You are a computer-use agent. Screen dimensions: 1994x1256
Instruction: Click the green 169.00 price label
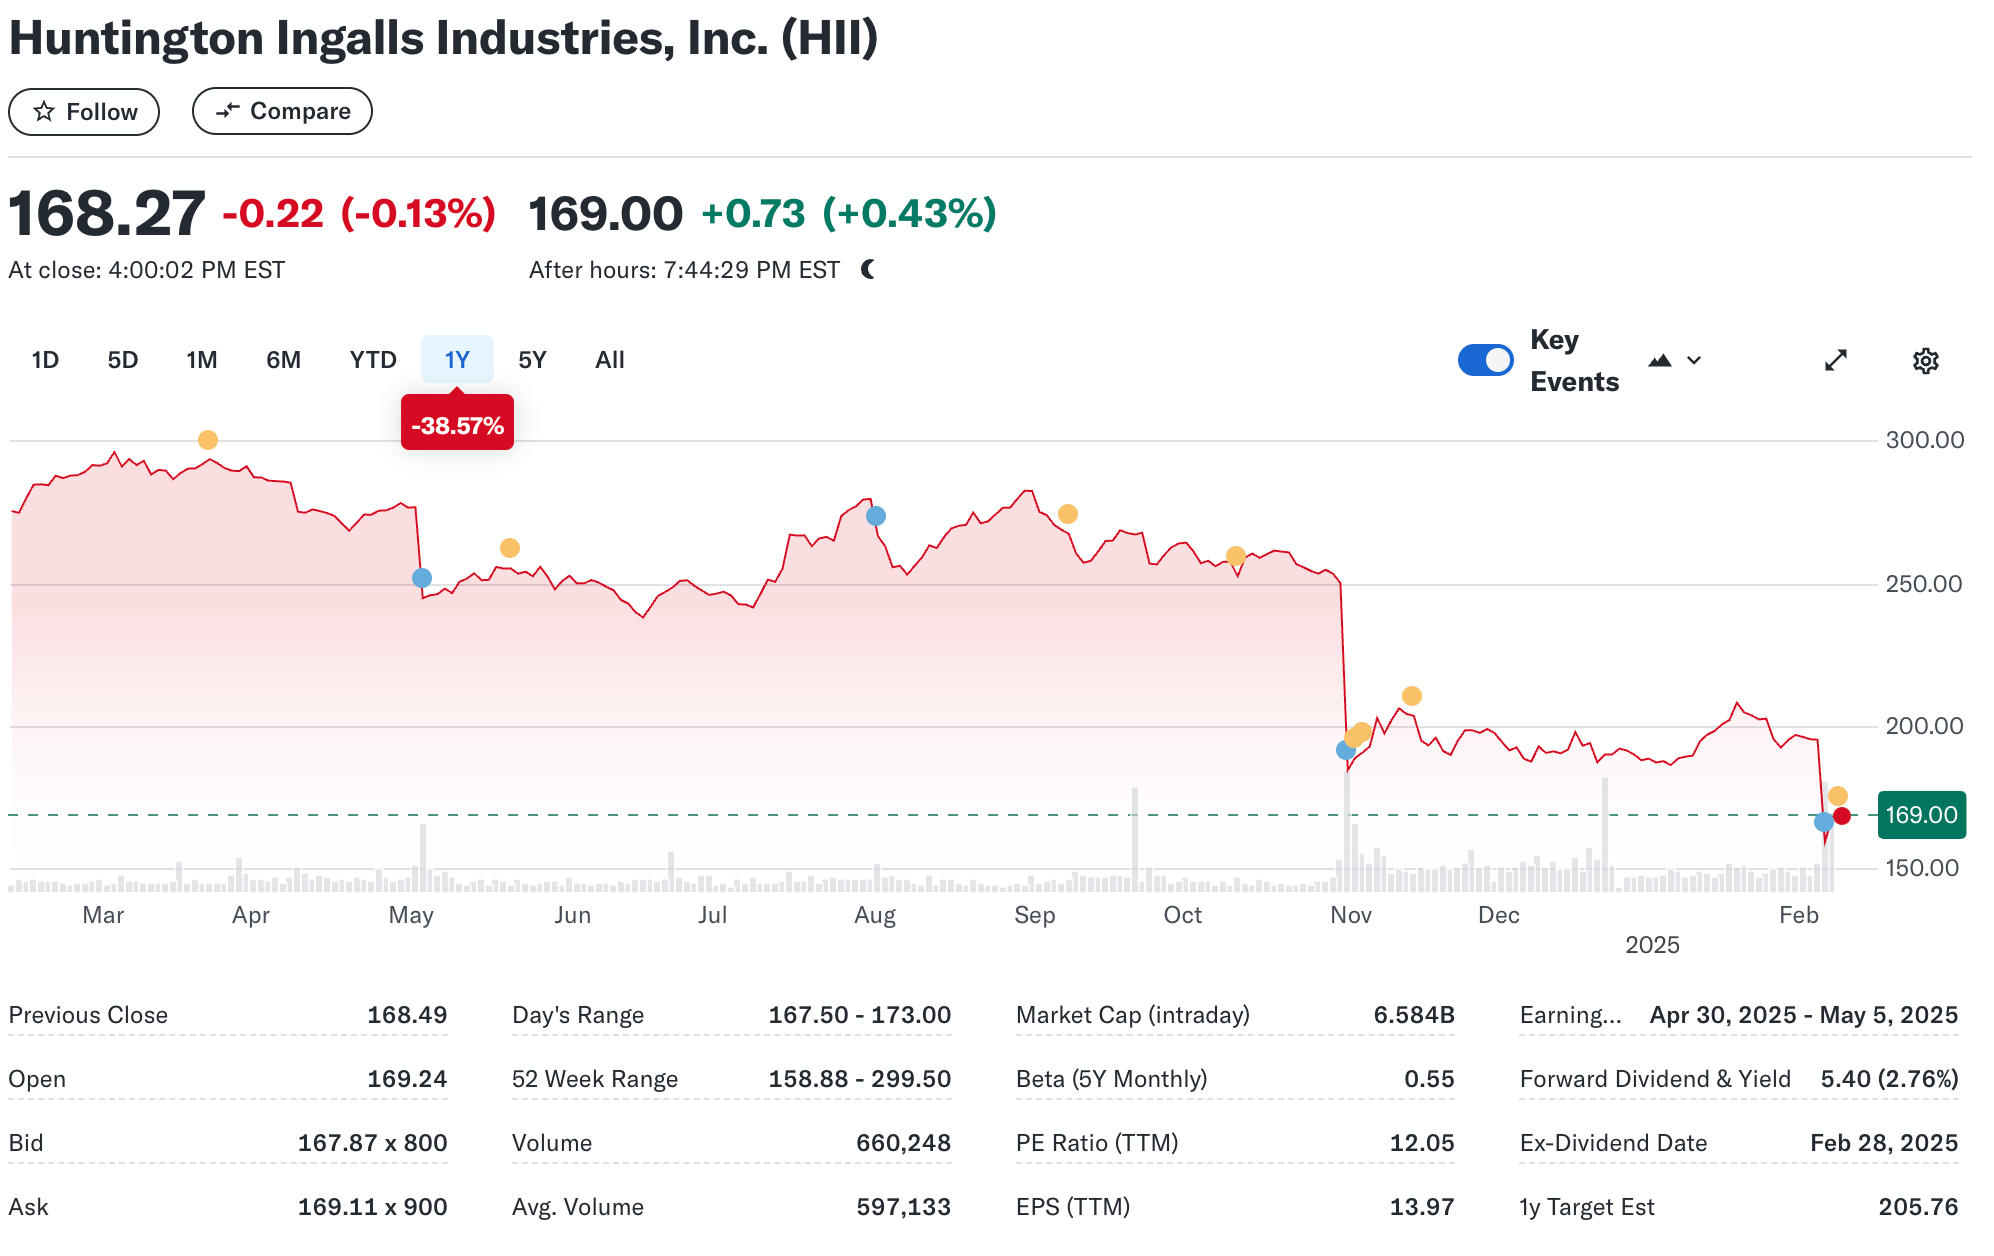click(x=1921, y=815)
